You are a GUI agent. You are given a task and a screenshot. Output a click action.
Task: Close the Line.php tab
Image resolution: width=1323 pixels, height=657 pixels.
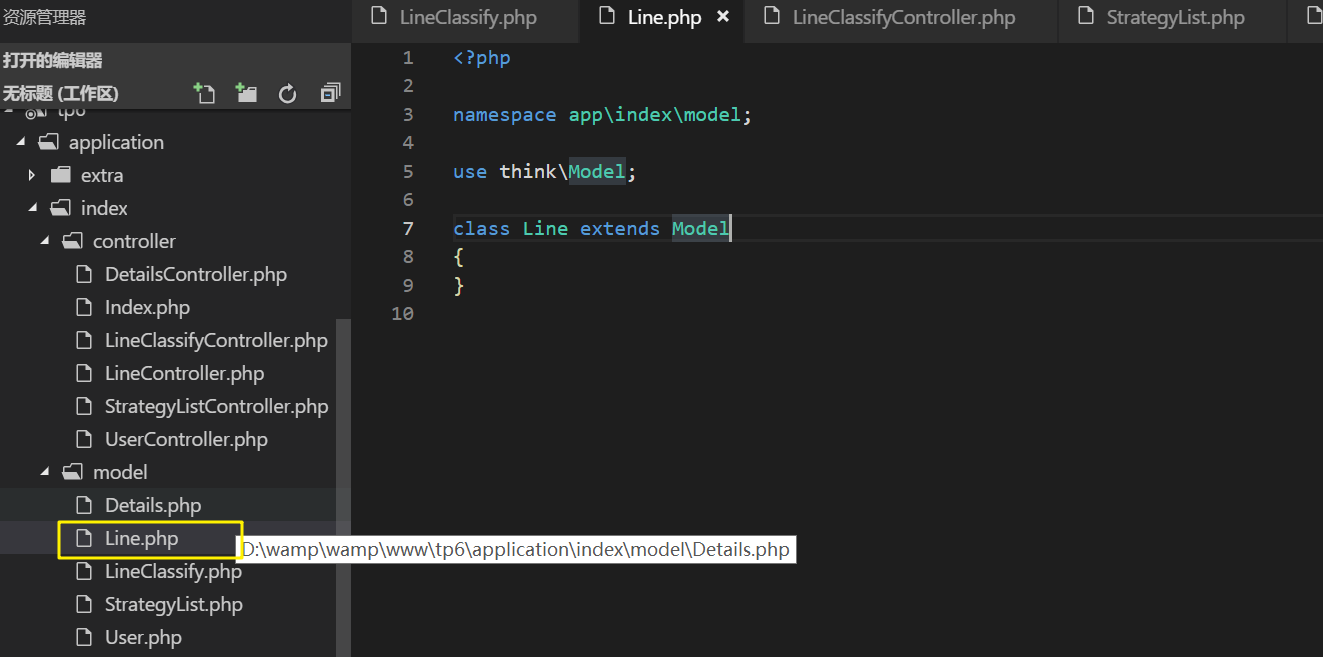[723, 17]
